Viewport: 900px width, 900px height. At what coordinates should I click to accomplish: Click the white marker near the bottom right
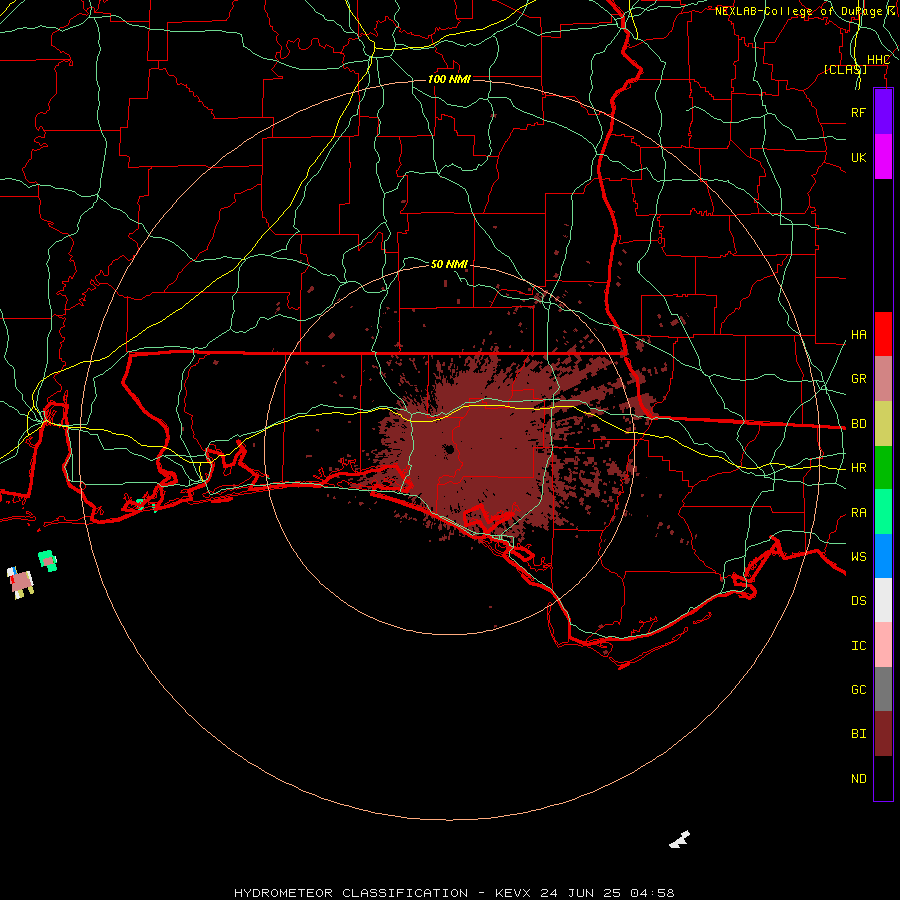(680, 839)
